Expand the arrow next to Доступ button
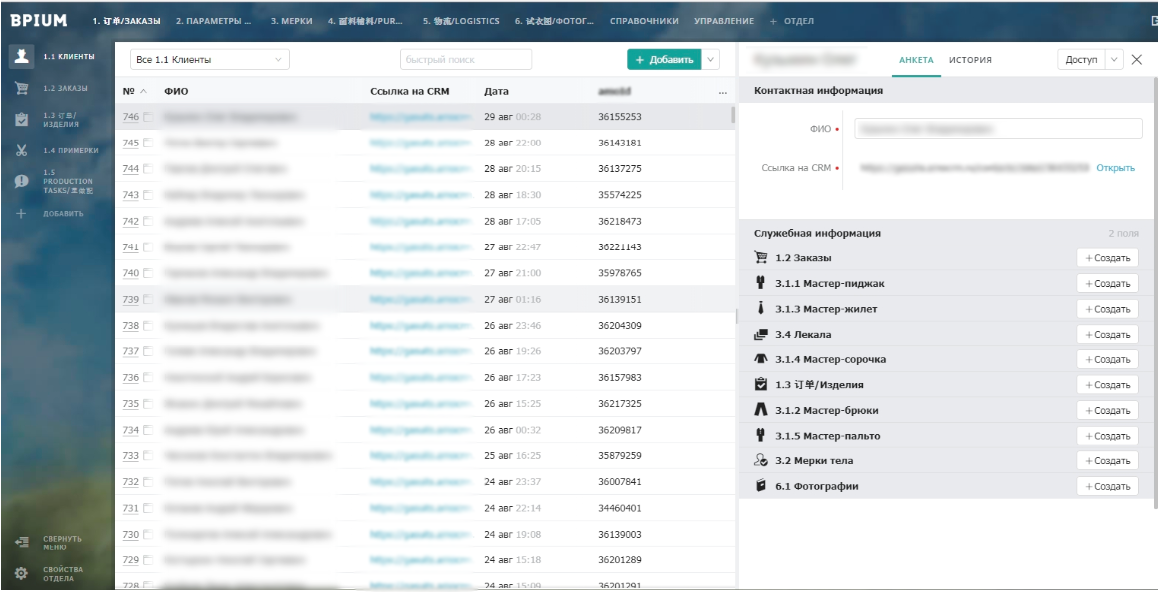The image size is (1159, 592). (x=1115, y=60)
